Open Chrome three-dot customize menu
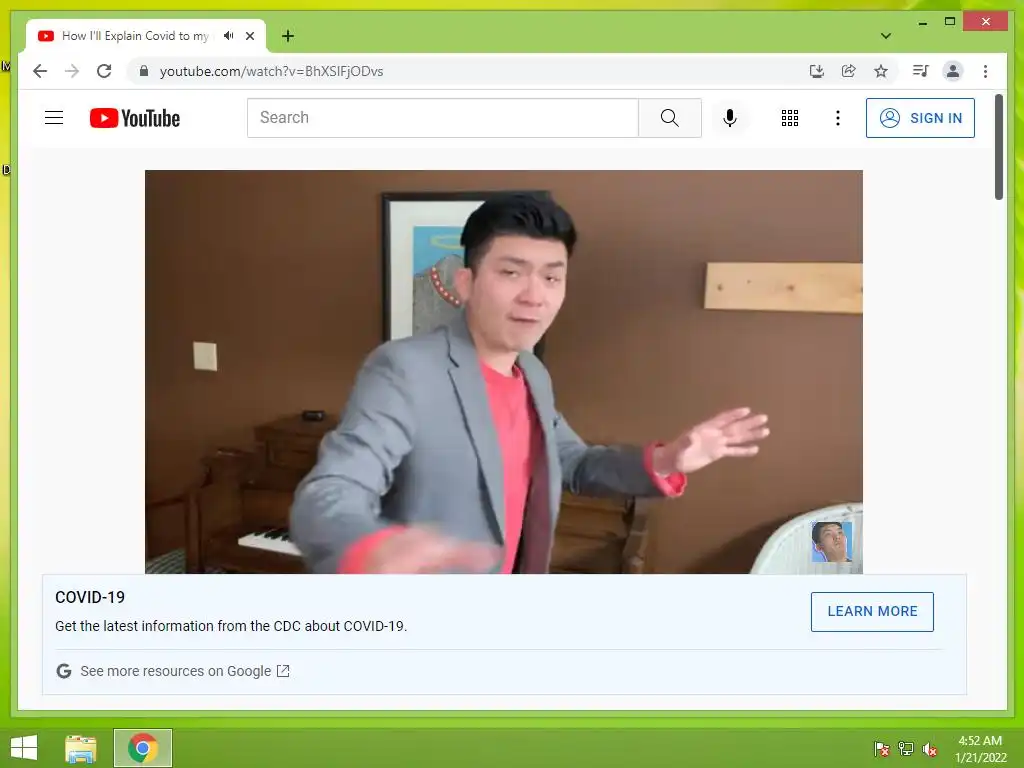This screenshot has height=768, width=1024. 985,71
